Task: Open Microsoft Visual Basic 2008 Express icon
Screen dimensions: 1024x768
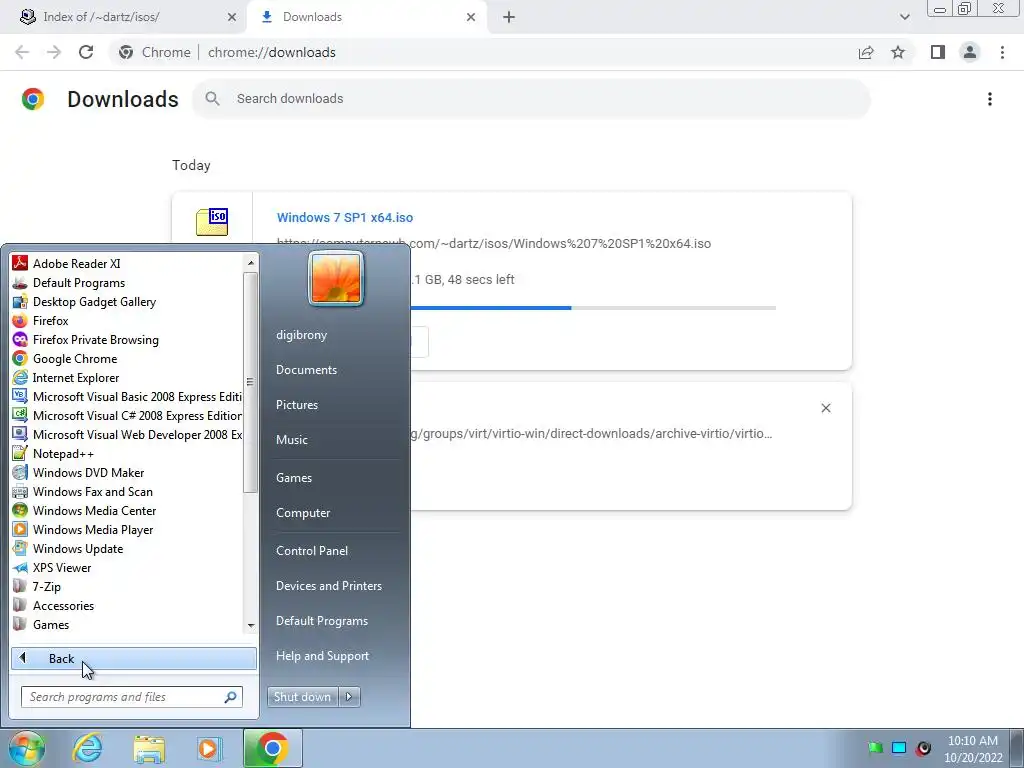Action: pyautogui.click(x=20, y=396)
